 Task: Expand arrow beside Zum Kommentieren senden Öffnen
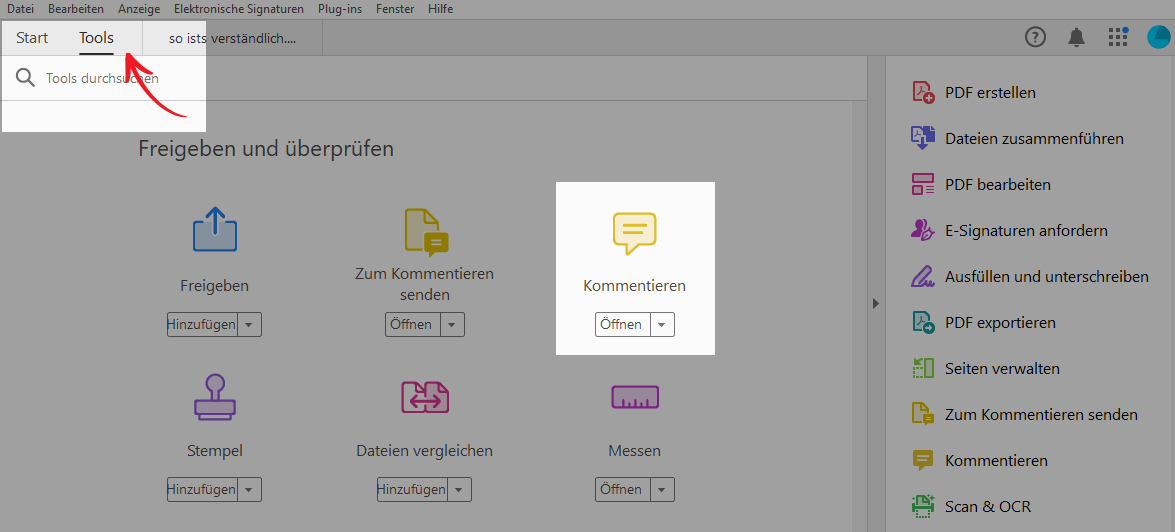pyautogui.click(x=452, y=324)
